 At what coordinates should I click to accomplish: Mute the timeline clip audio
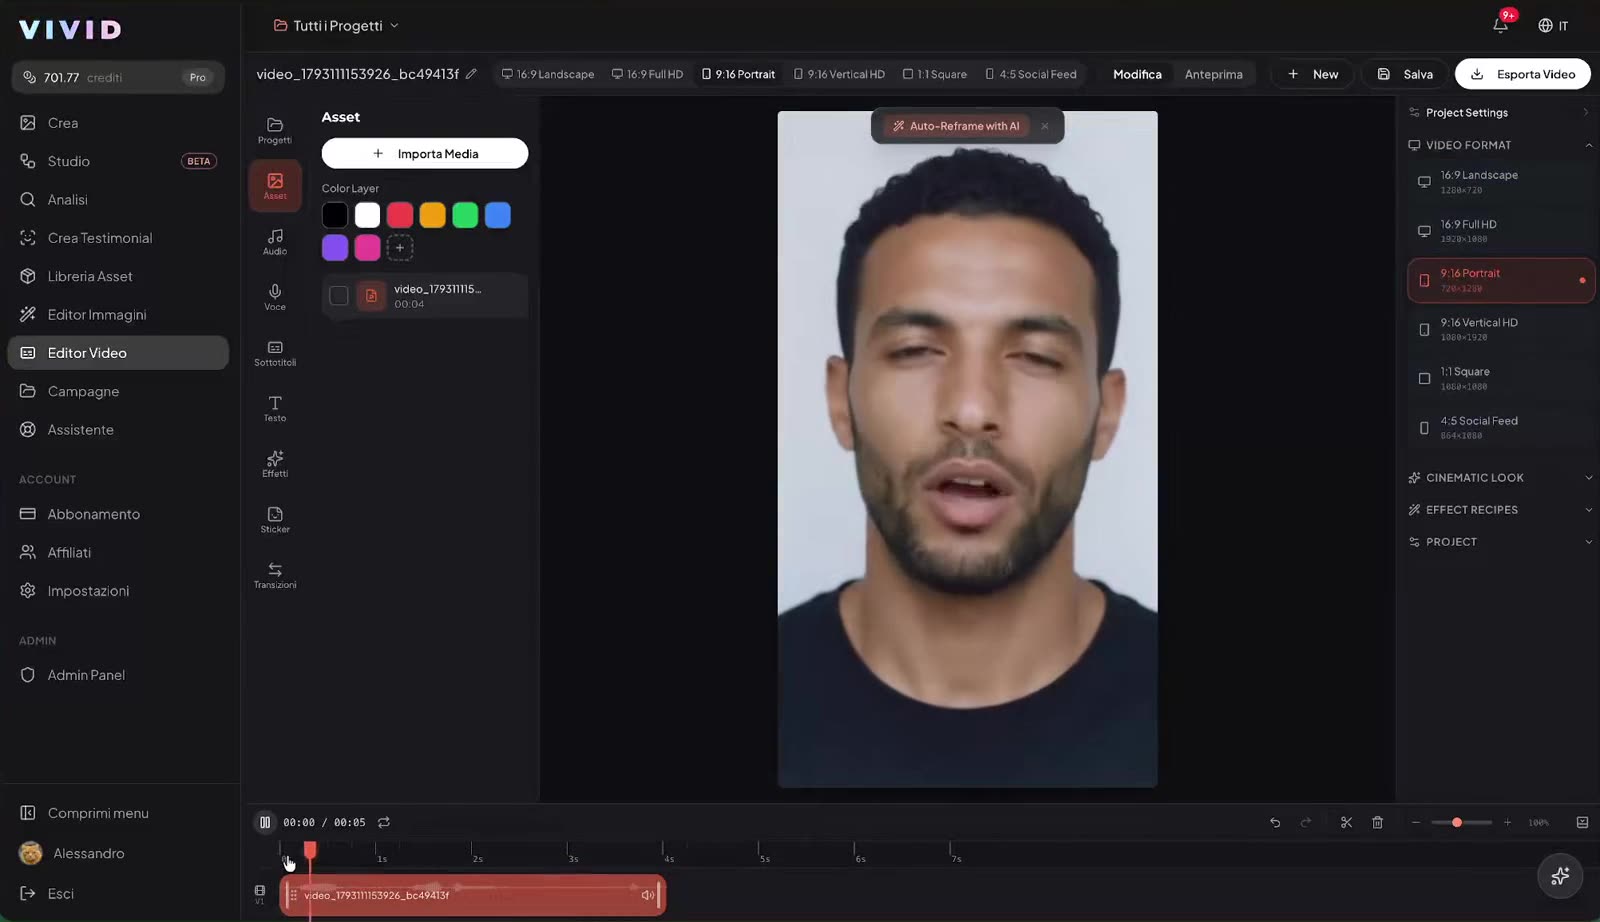(647, 895)
